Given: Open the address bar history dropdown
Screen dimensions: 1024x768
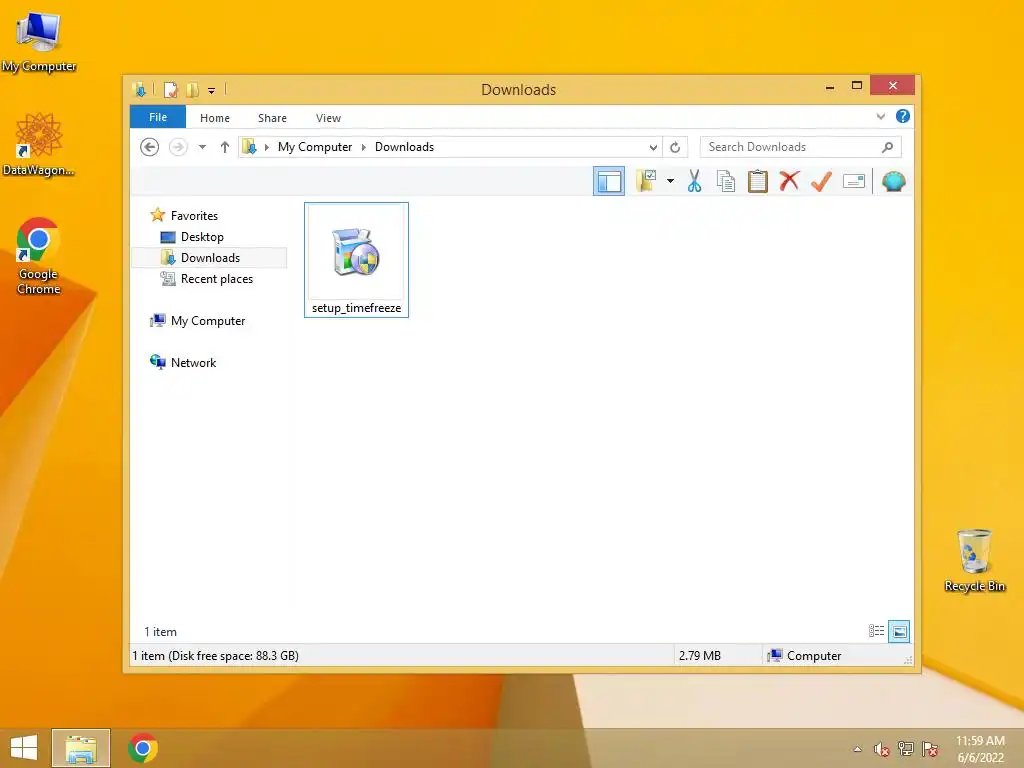Looking at the screenshot, I should pos(652,148).
